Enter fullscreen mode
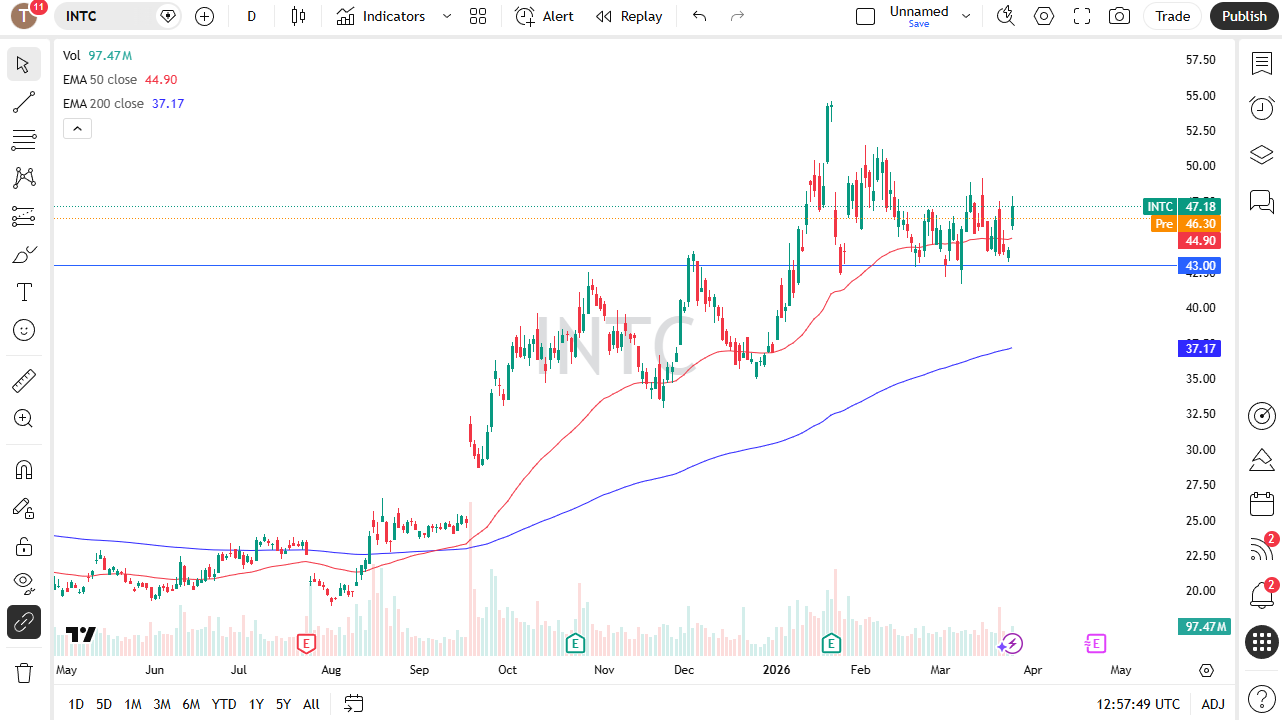This screenshot has width=1282, height=720. 1082,16
